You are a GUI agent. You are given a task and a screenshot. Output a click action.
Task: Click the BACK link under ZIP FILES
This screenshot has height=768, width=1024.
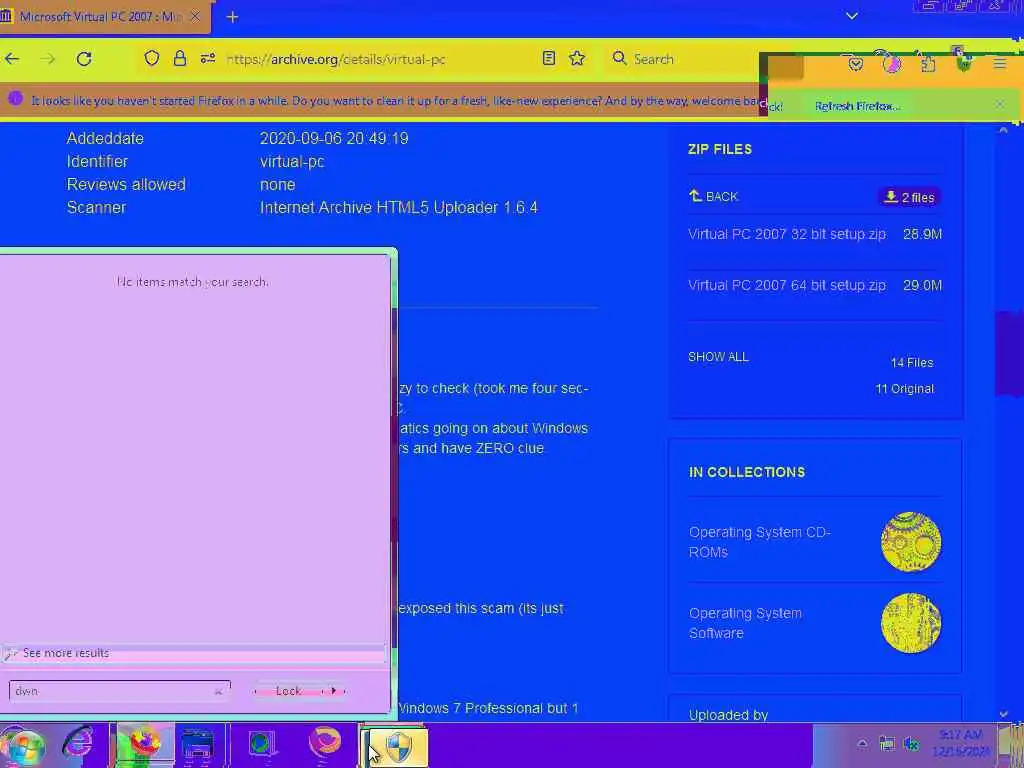713,196
